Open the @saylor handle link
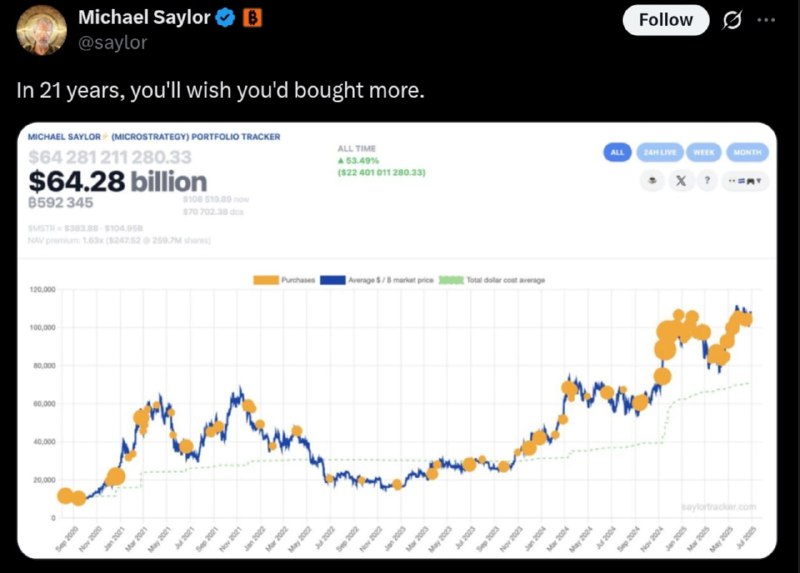 [x=113, y=42]
